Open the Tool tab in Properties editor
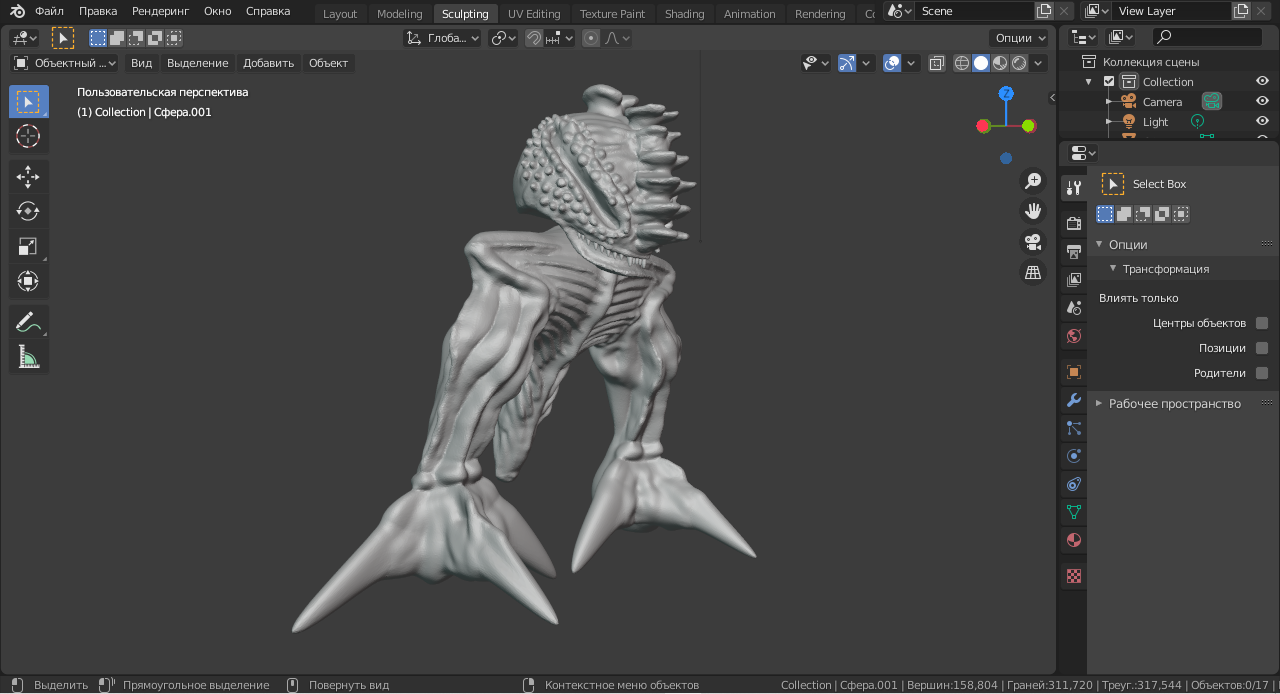Viewport: 1280px width, 694px height. point(1074,187)
